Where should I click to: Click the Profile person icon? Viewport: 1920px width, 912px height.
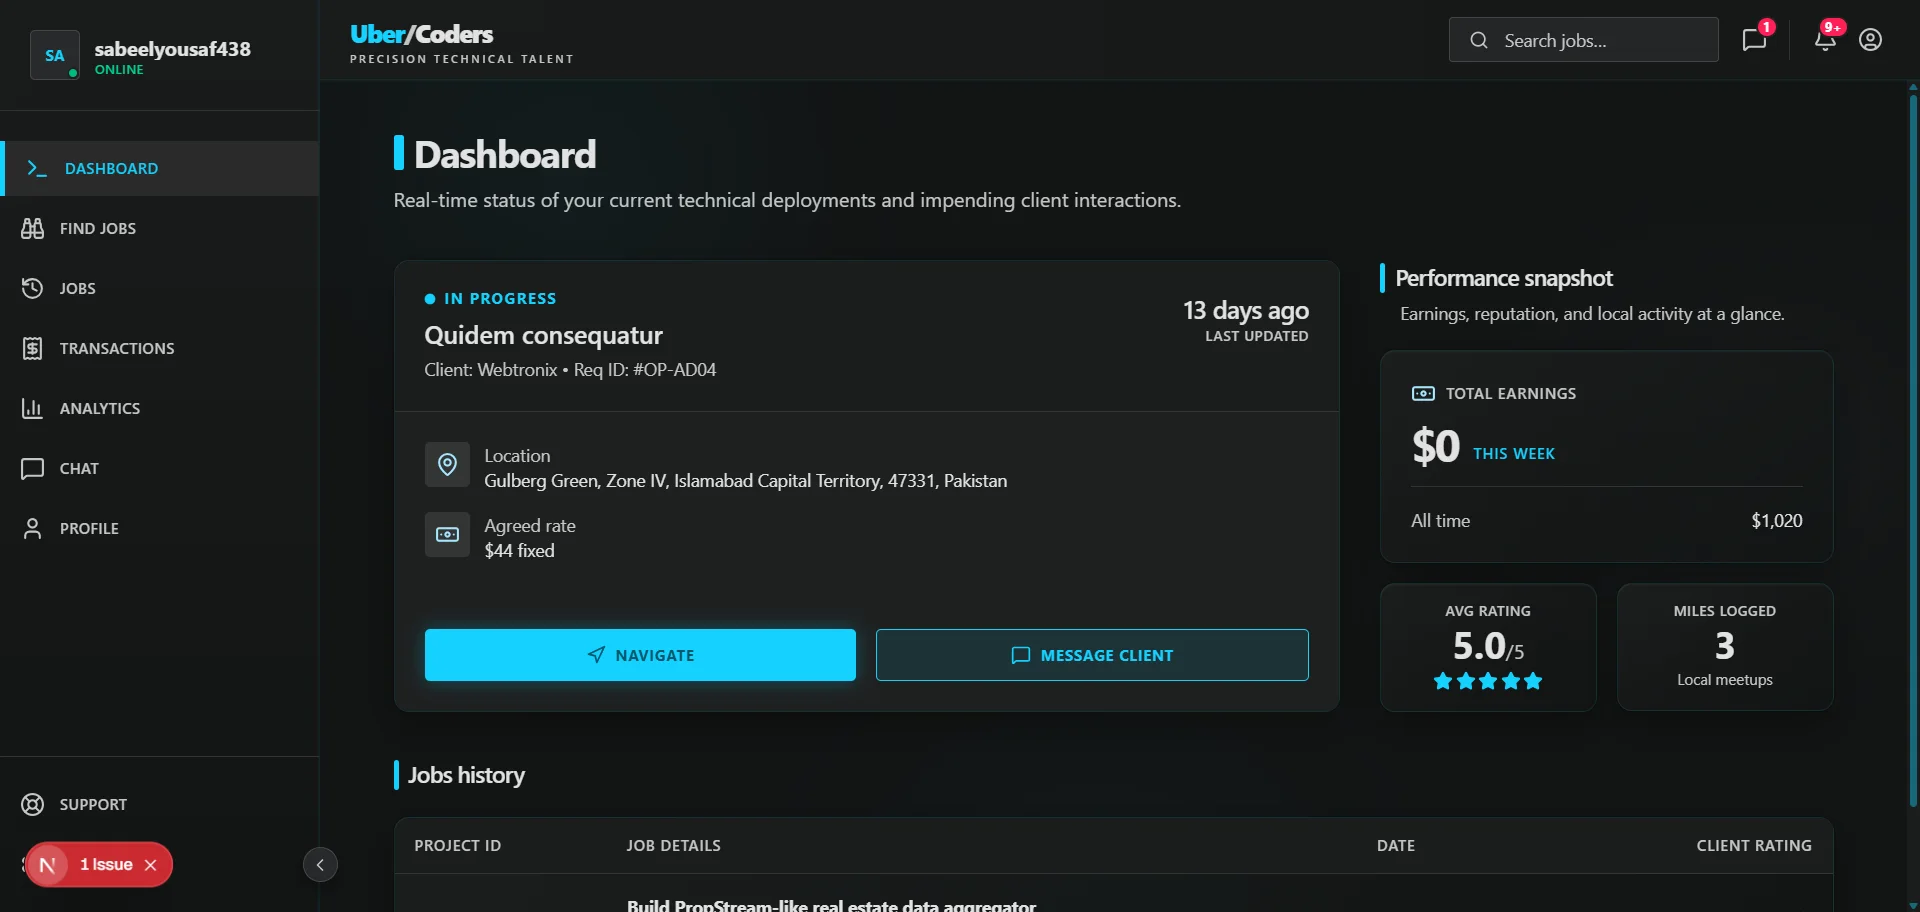[32, 528]
